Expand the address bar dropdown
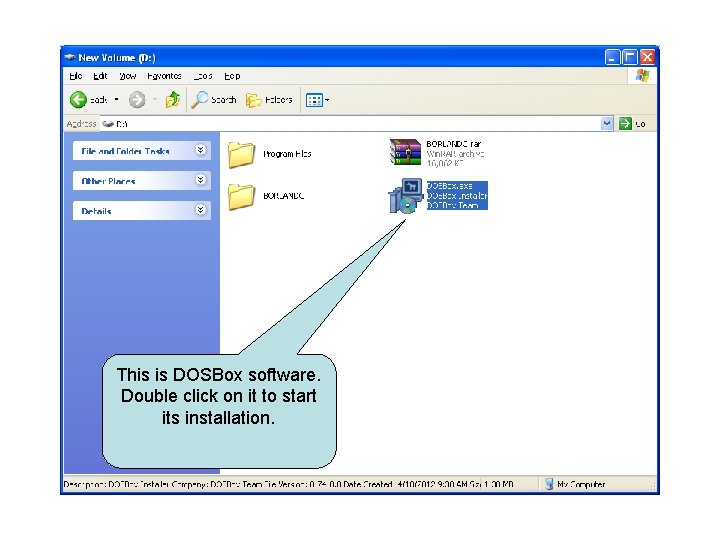720x540 pixels. pos(607,124)
